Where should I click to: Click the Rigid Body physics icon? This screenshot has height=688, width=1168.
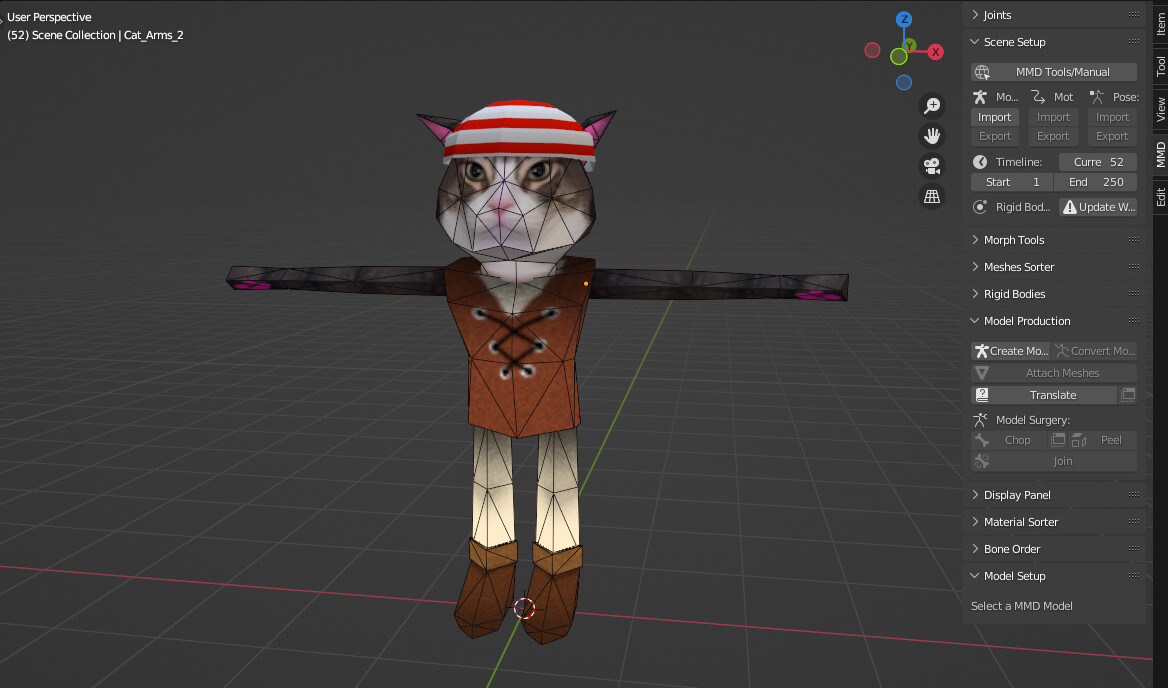tap(979, 206)
